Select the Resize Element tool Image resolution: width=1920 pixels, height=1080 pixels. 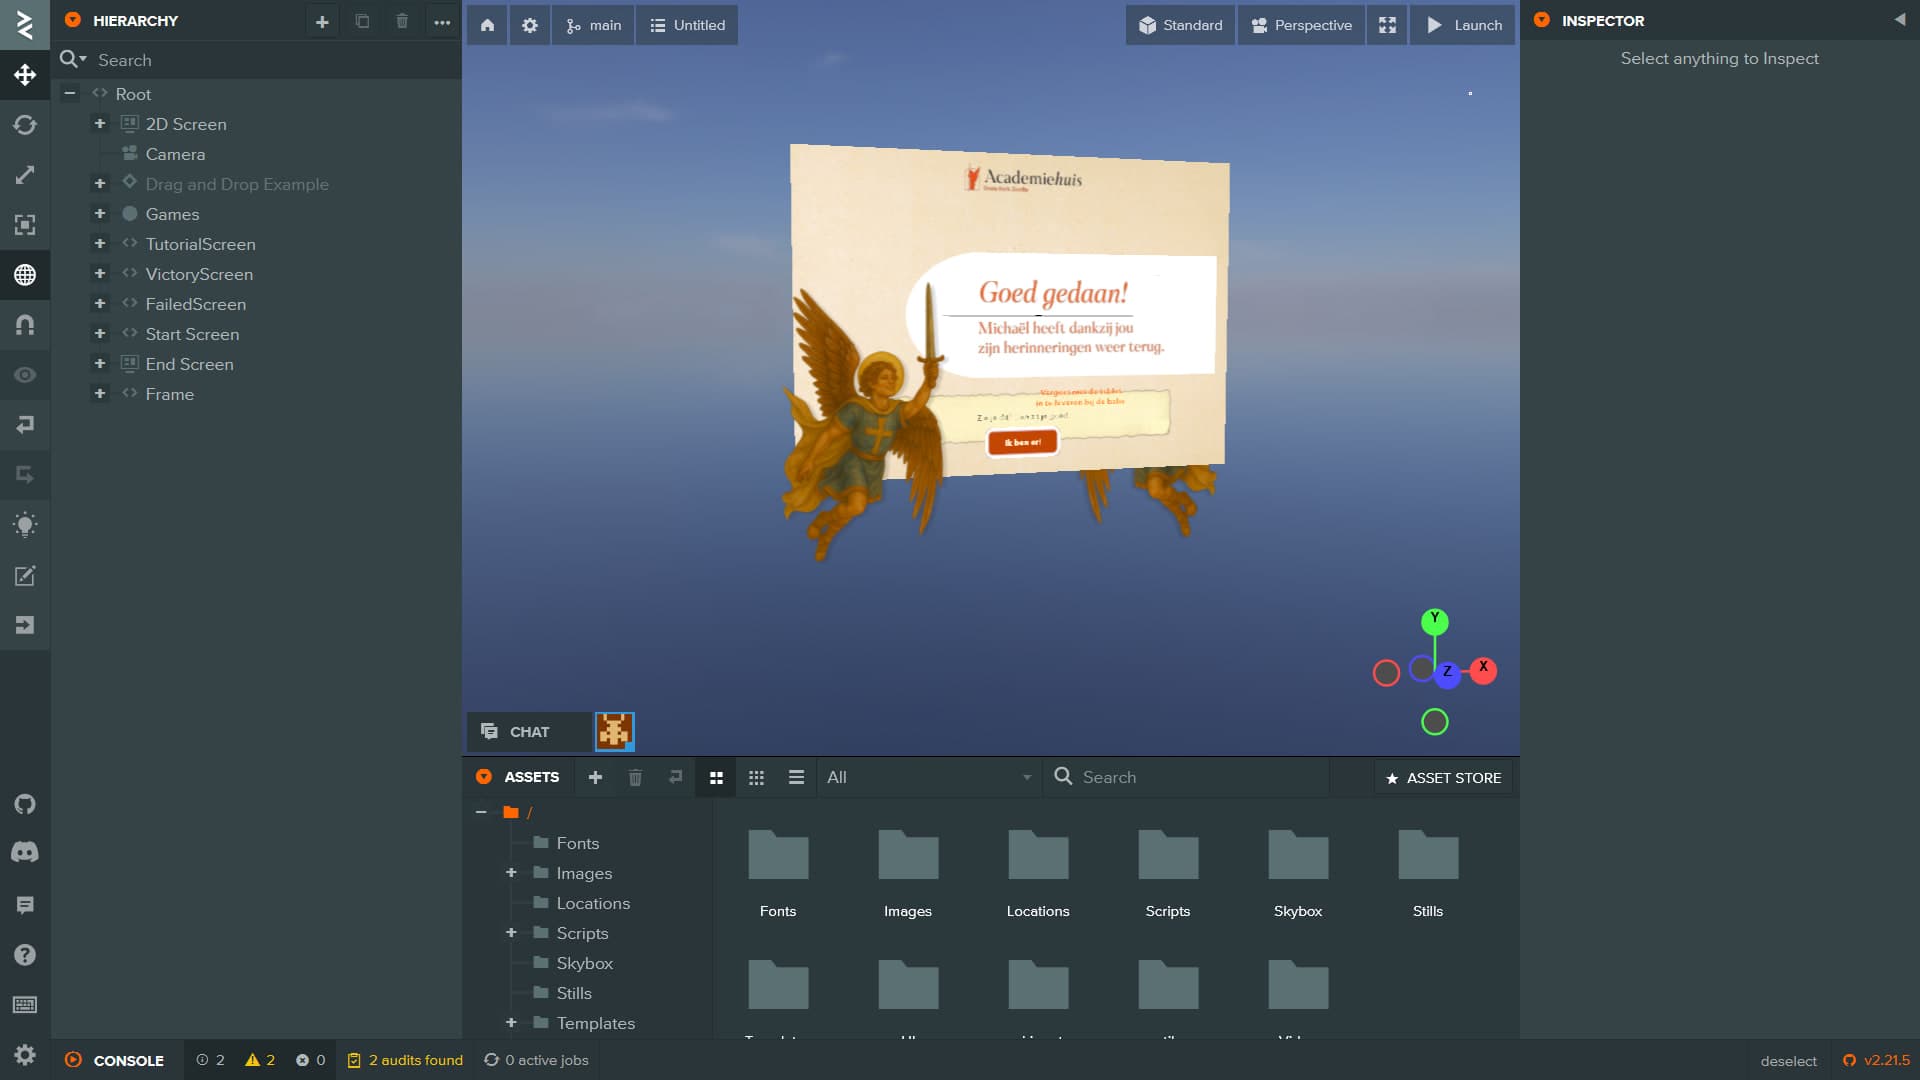click(x=25, y=225)
